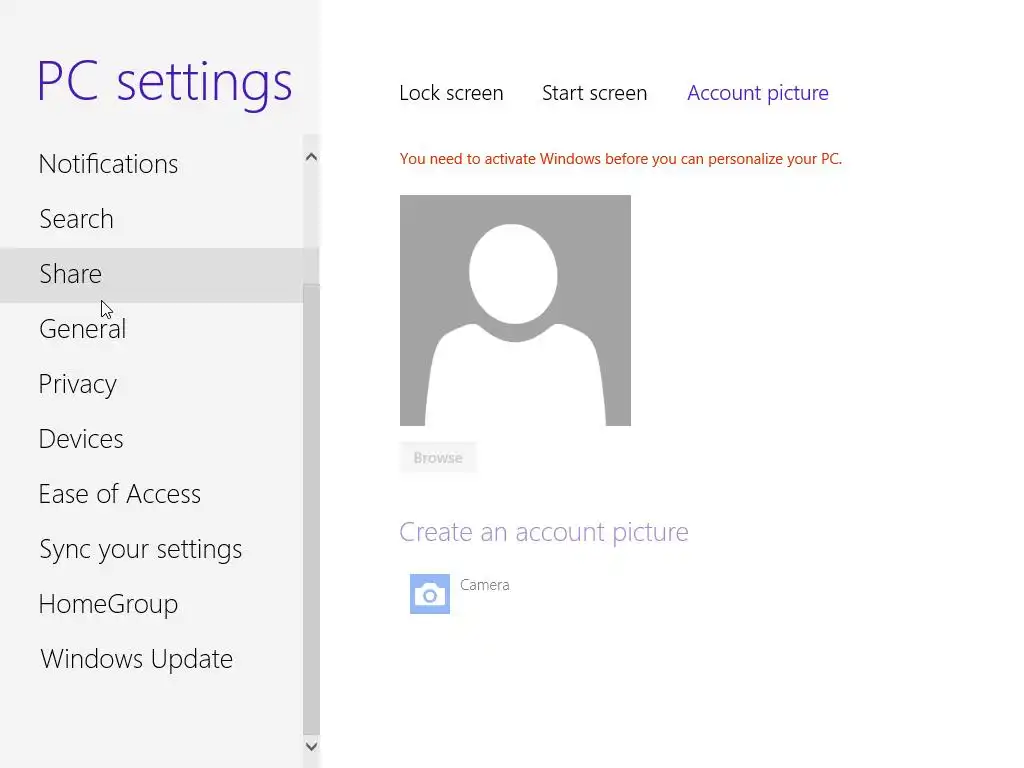
Task: Open Notifications settings
Action: [x=108, y=164]
